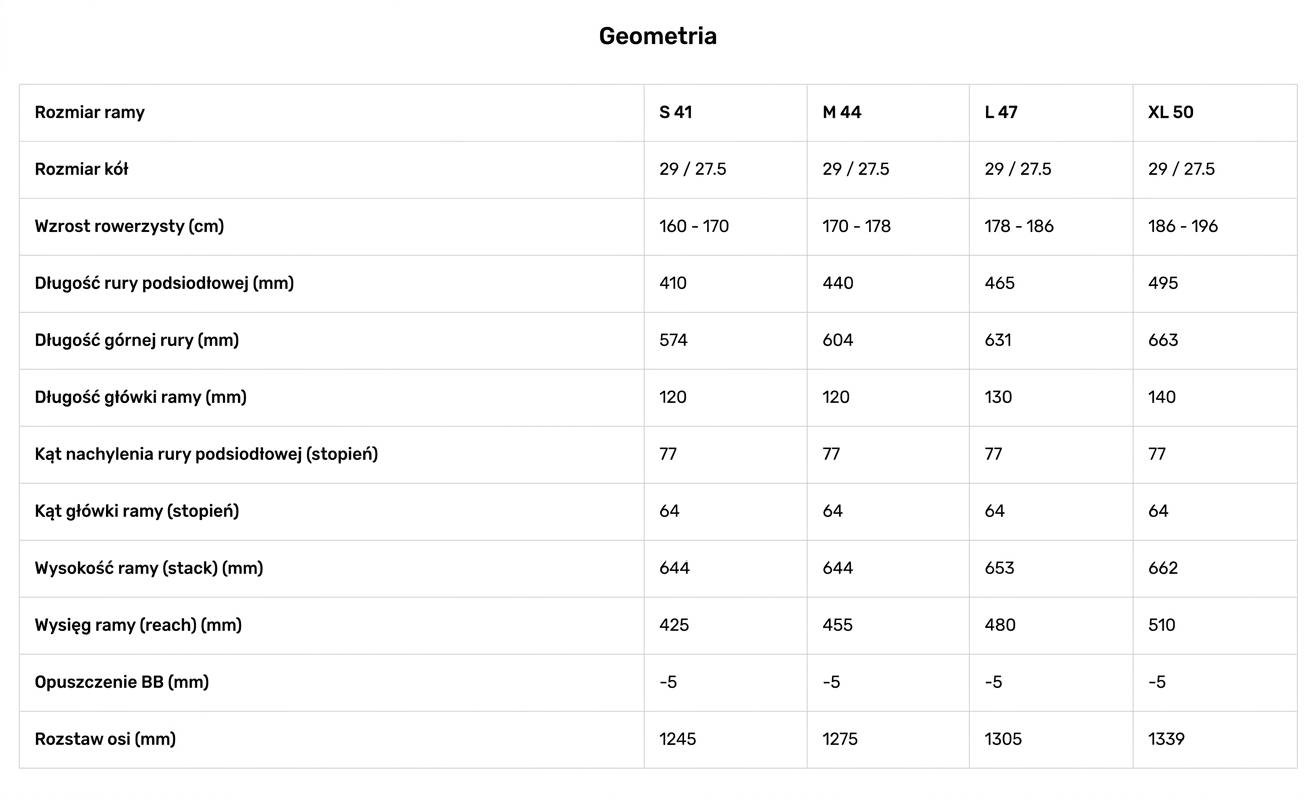1307x800 pixels.
Task: Select the S 41 frame size column header
Action: click(675, 112)
